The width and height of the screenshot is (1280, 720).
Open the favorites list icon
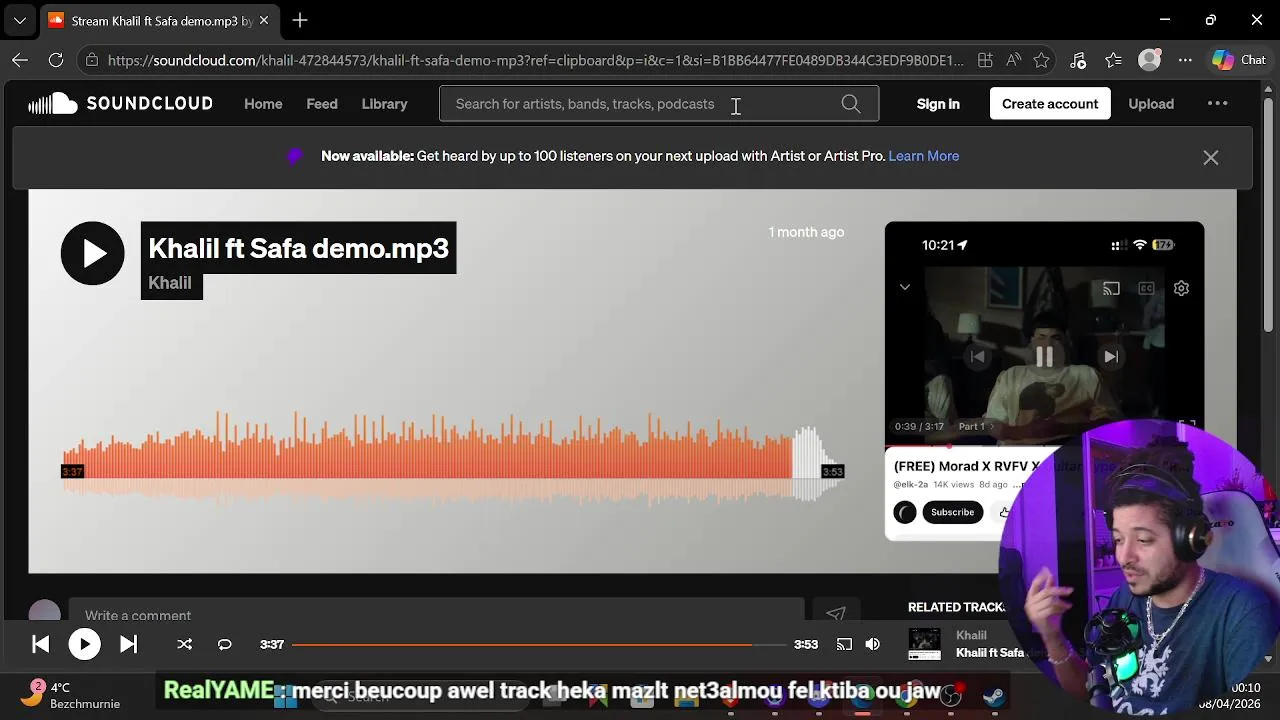tap(1113, 60)
